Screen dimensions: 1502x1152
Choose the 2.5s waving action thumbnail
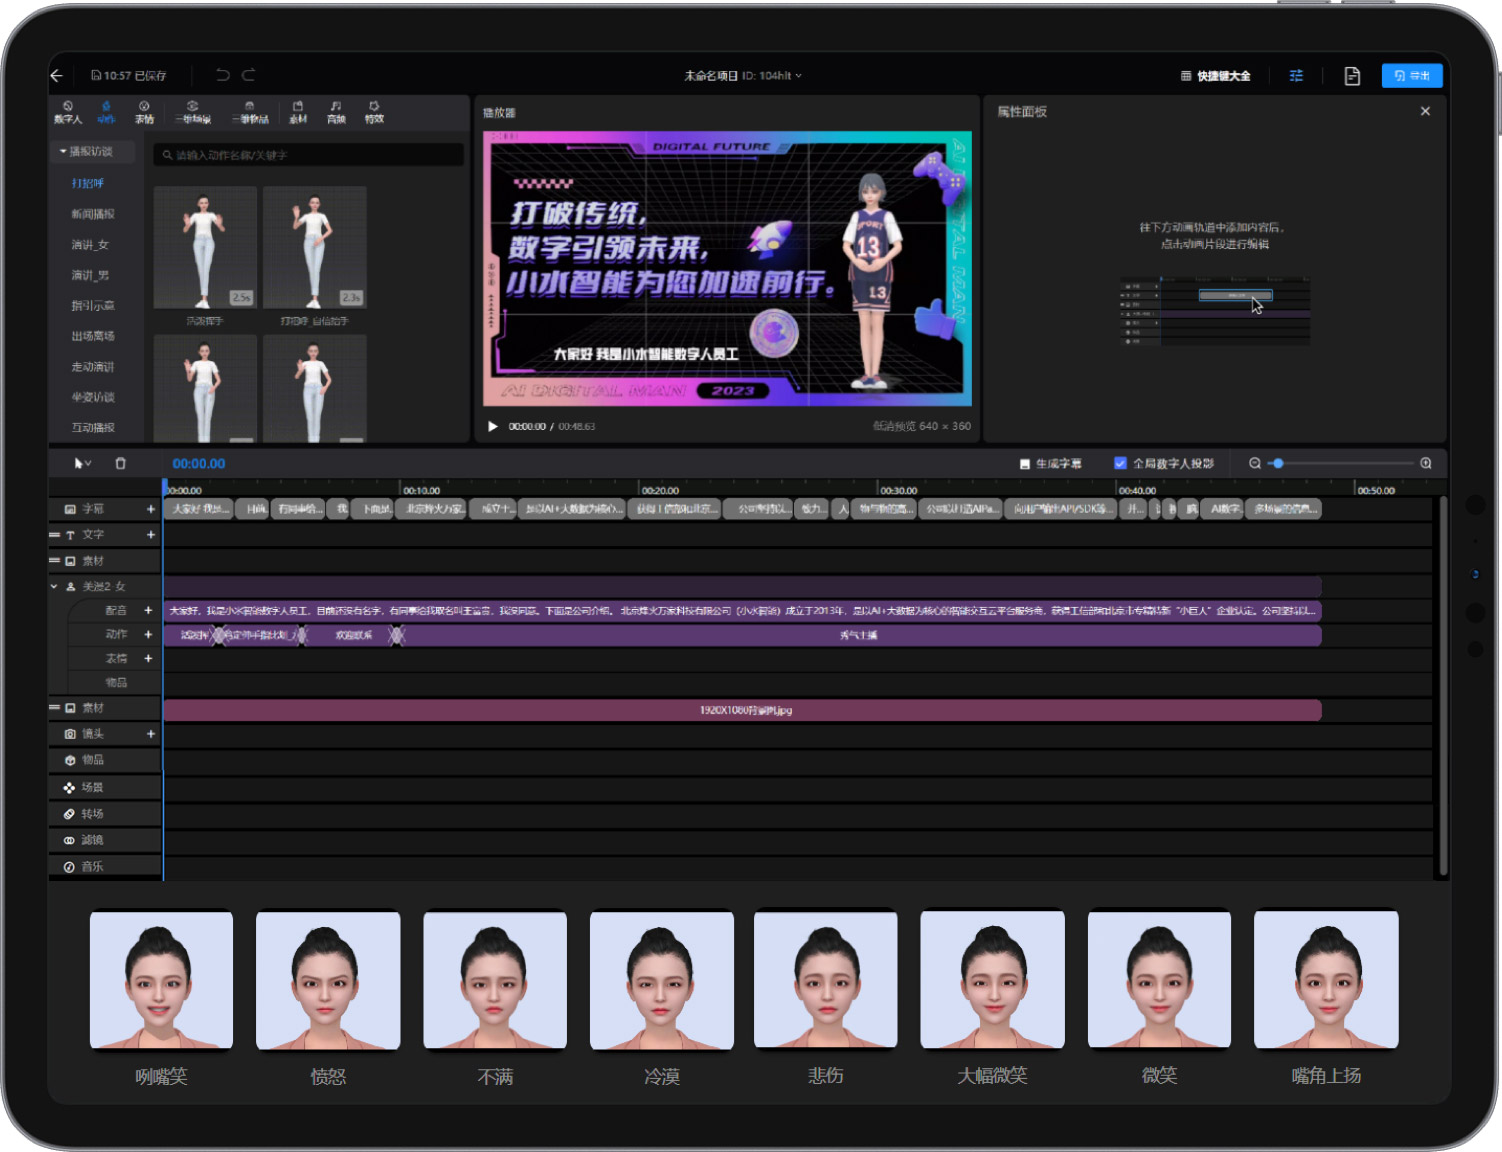[x=205, y=247]
